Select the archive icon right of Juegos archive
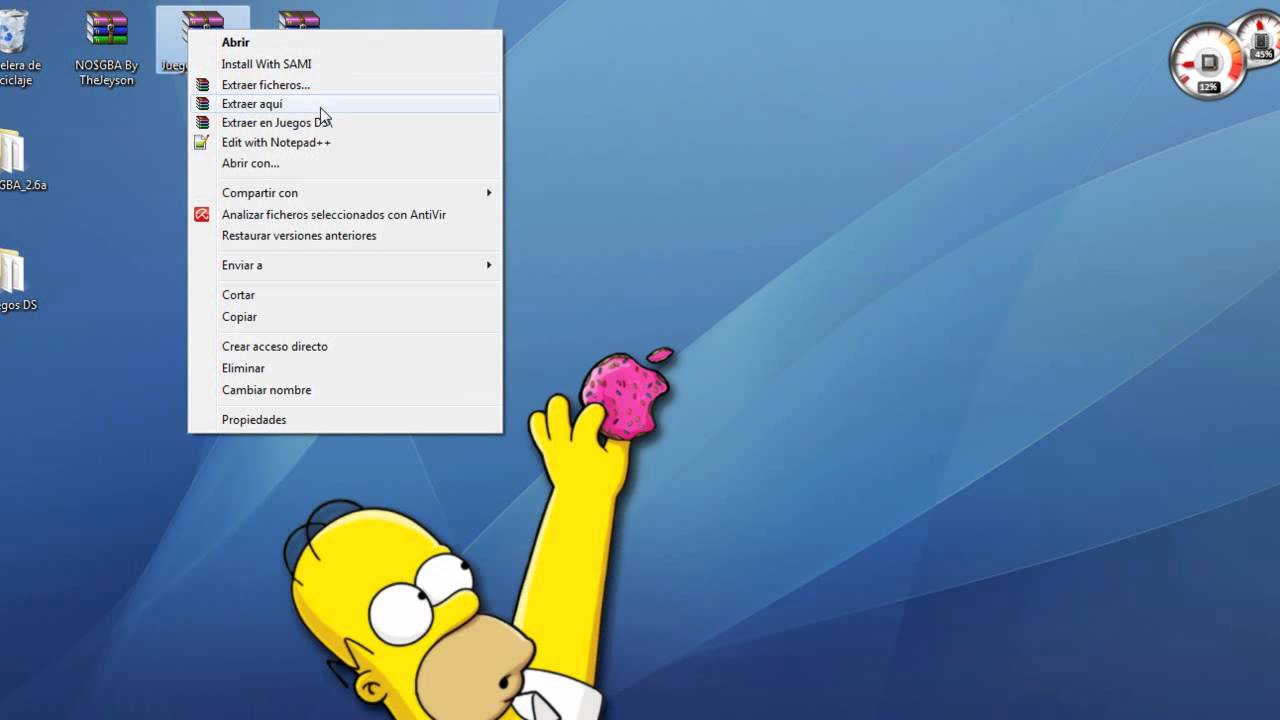This screenshot has width=1280, height=720. (x=299, y=20)
